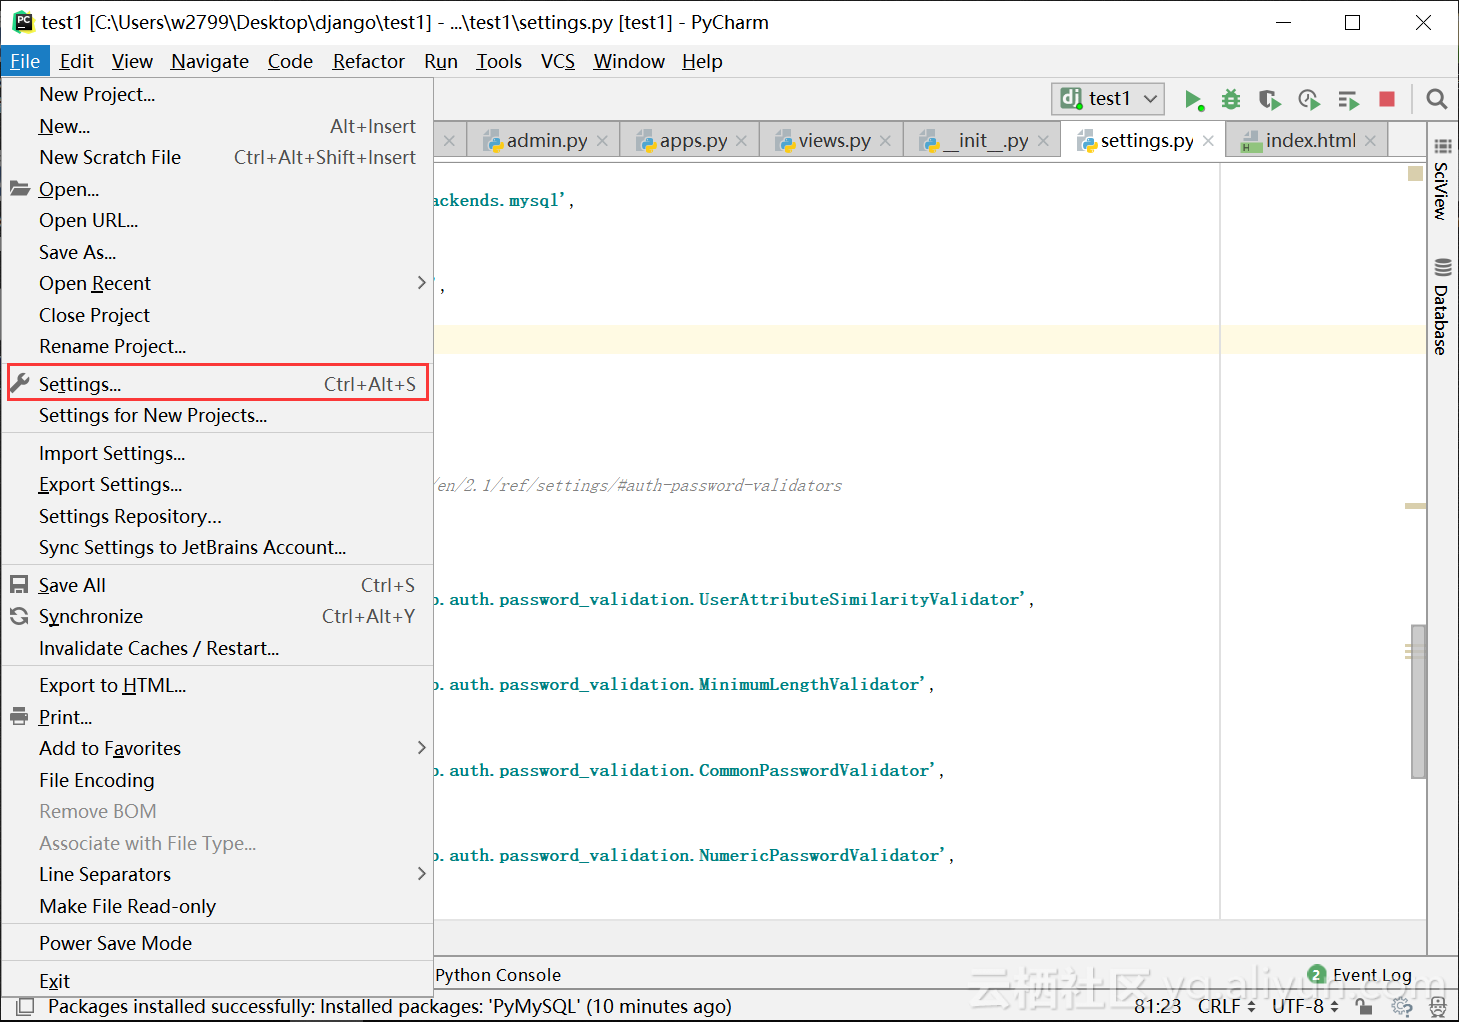Viewport: 1459px width, 1022px height.
Task: Click the 81:23 cursor position indicator
Action: [1157, 1006]
